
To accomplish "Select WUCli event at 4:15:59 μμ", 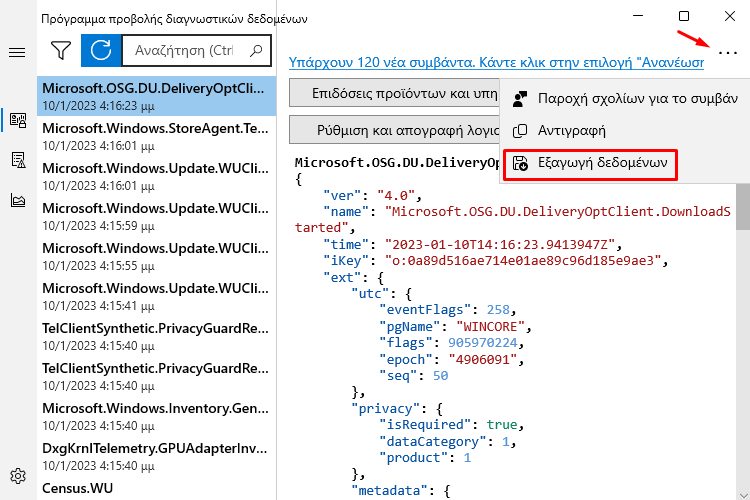I will (x=156, y=216).
